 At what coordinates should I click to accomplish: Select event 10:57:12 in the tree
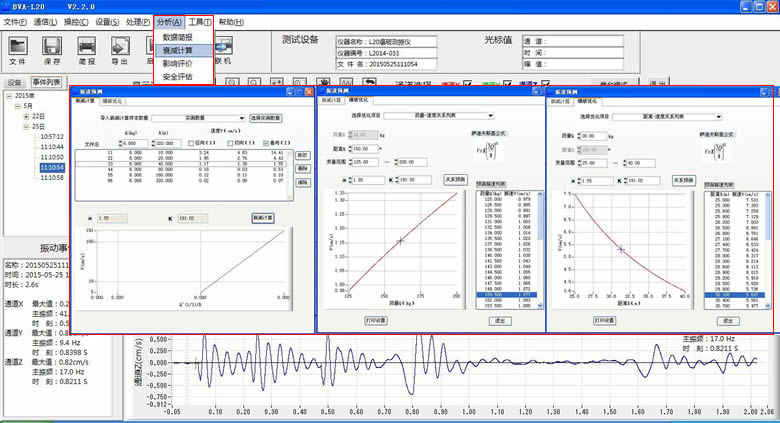click(x=52, y=136)
